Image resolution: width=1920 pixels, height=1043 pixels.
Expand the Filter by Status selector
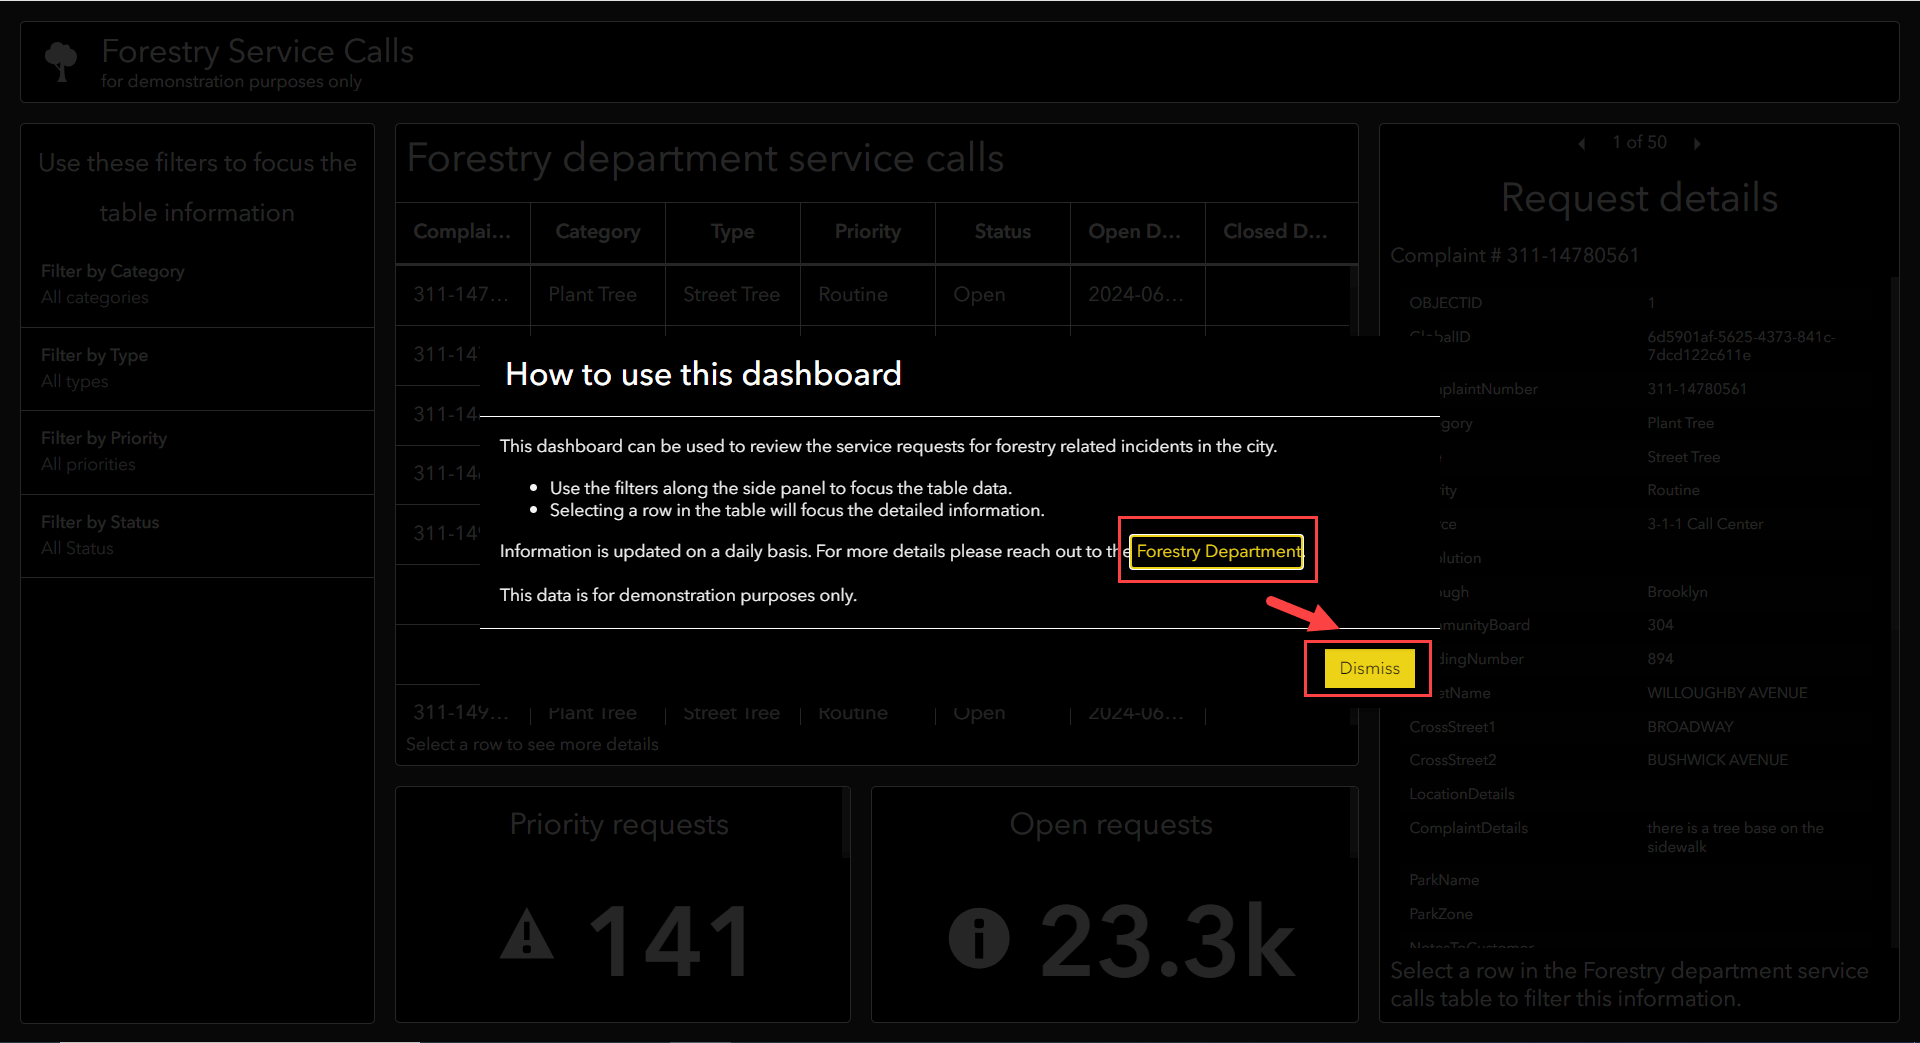tap(198, 535)
